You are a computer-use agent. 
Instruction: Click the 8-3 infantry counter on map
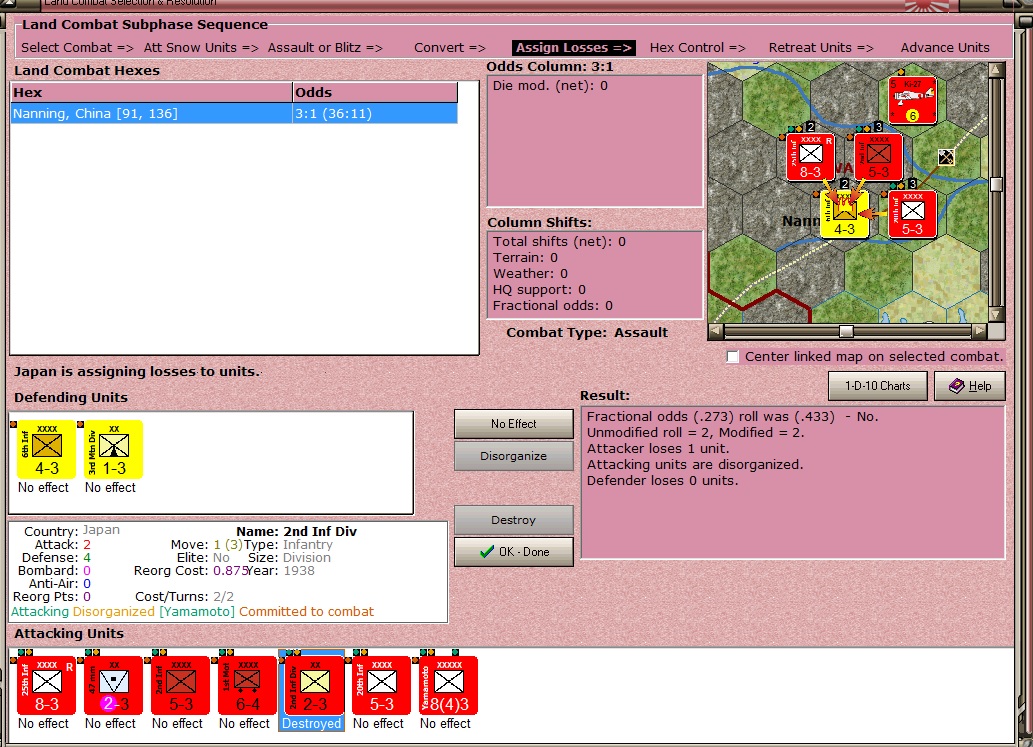[x=810, y=157]
